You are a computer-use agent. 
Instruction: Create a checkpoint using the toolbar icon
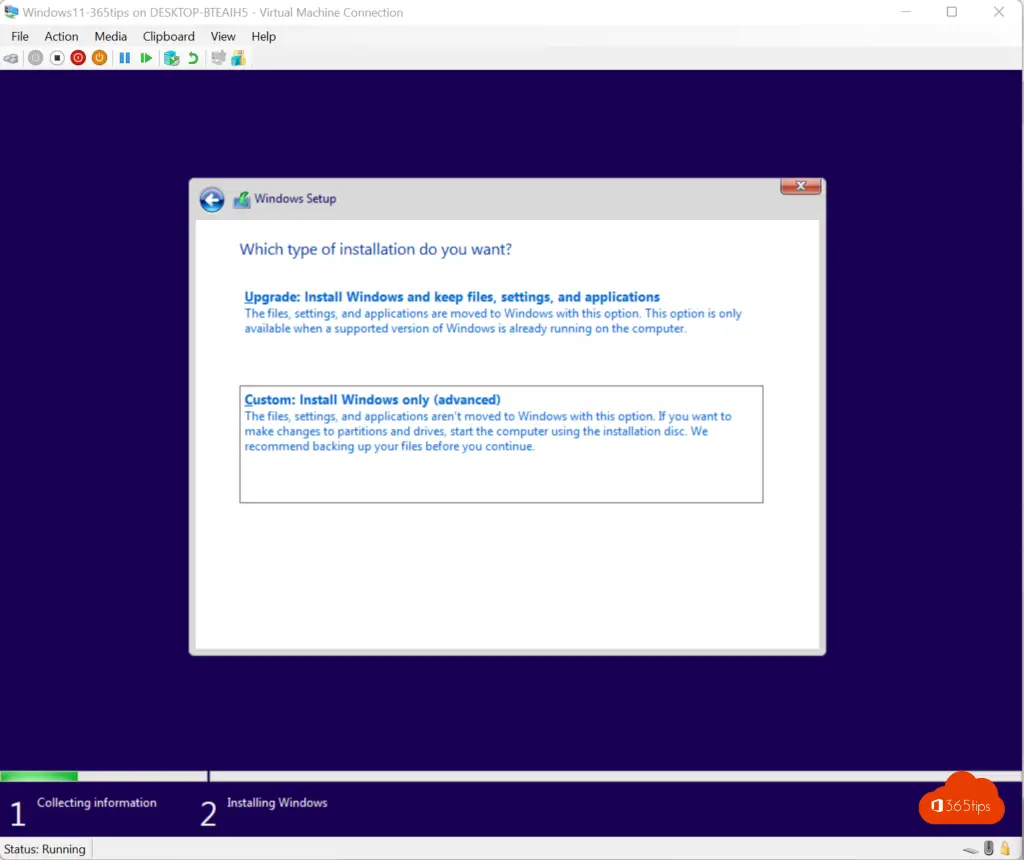click(171, 58)
